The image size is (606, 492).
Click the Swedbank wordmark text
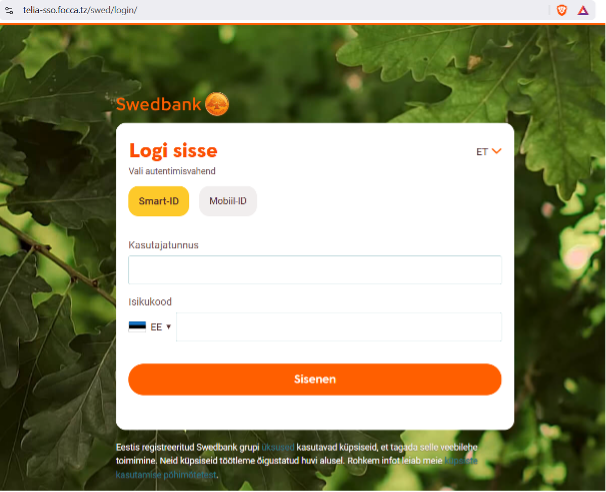158,104
